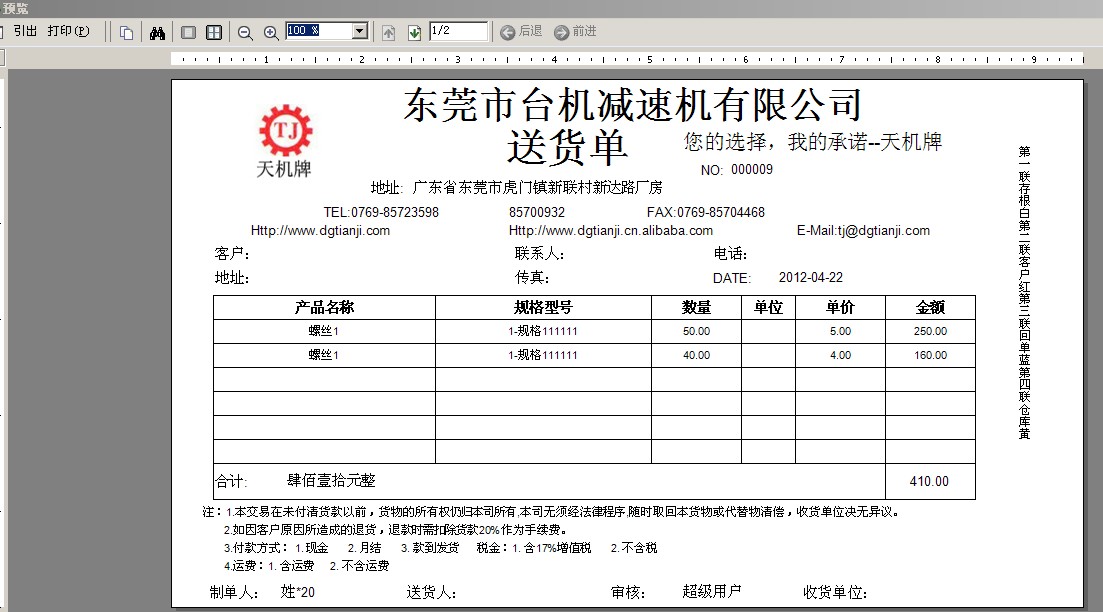This screenshot has width=1103, height=612.
Task: Click the 单价 column header
Action: [x=840, y=307]
